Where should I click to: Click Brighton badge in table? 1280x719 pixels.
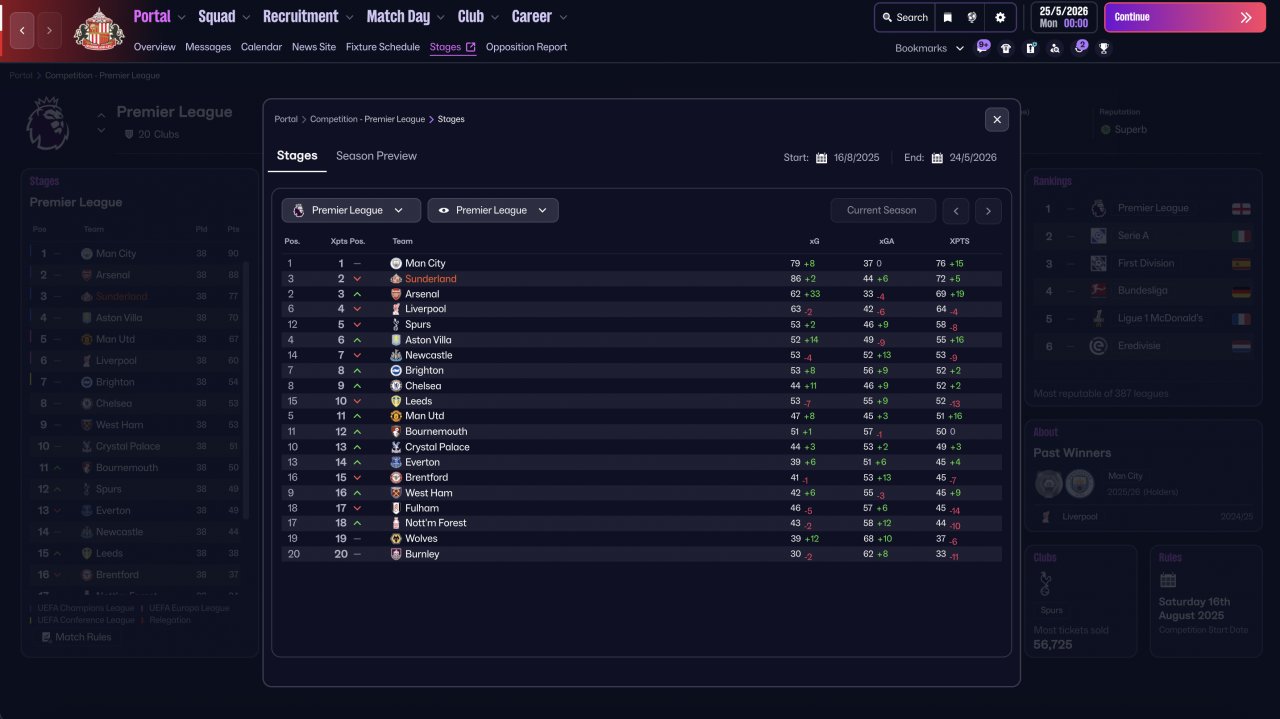[396, 371]
